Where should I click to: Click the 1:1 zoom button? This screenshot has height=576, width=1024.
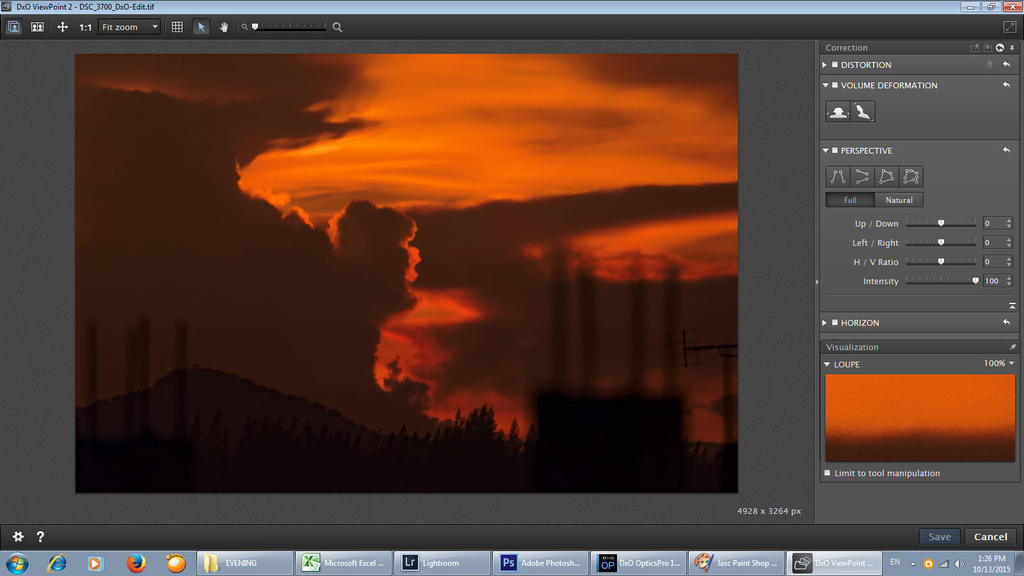click(85, 27)
